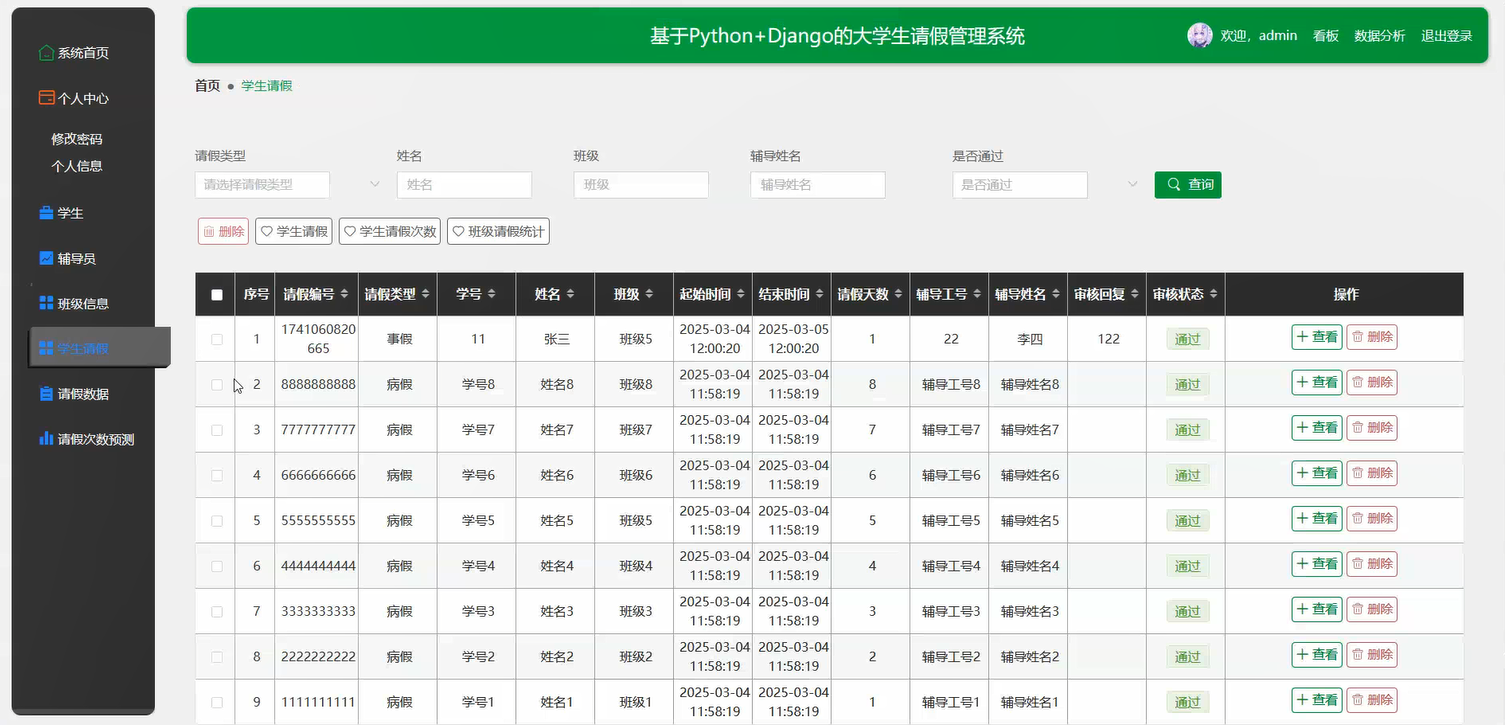Click the 辅导姓名 search input field
Image resolution: width=1505 pixels, height=725 pixels.
click(x=818, y=185)
